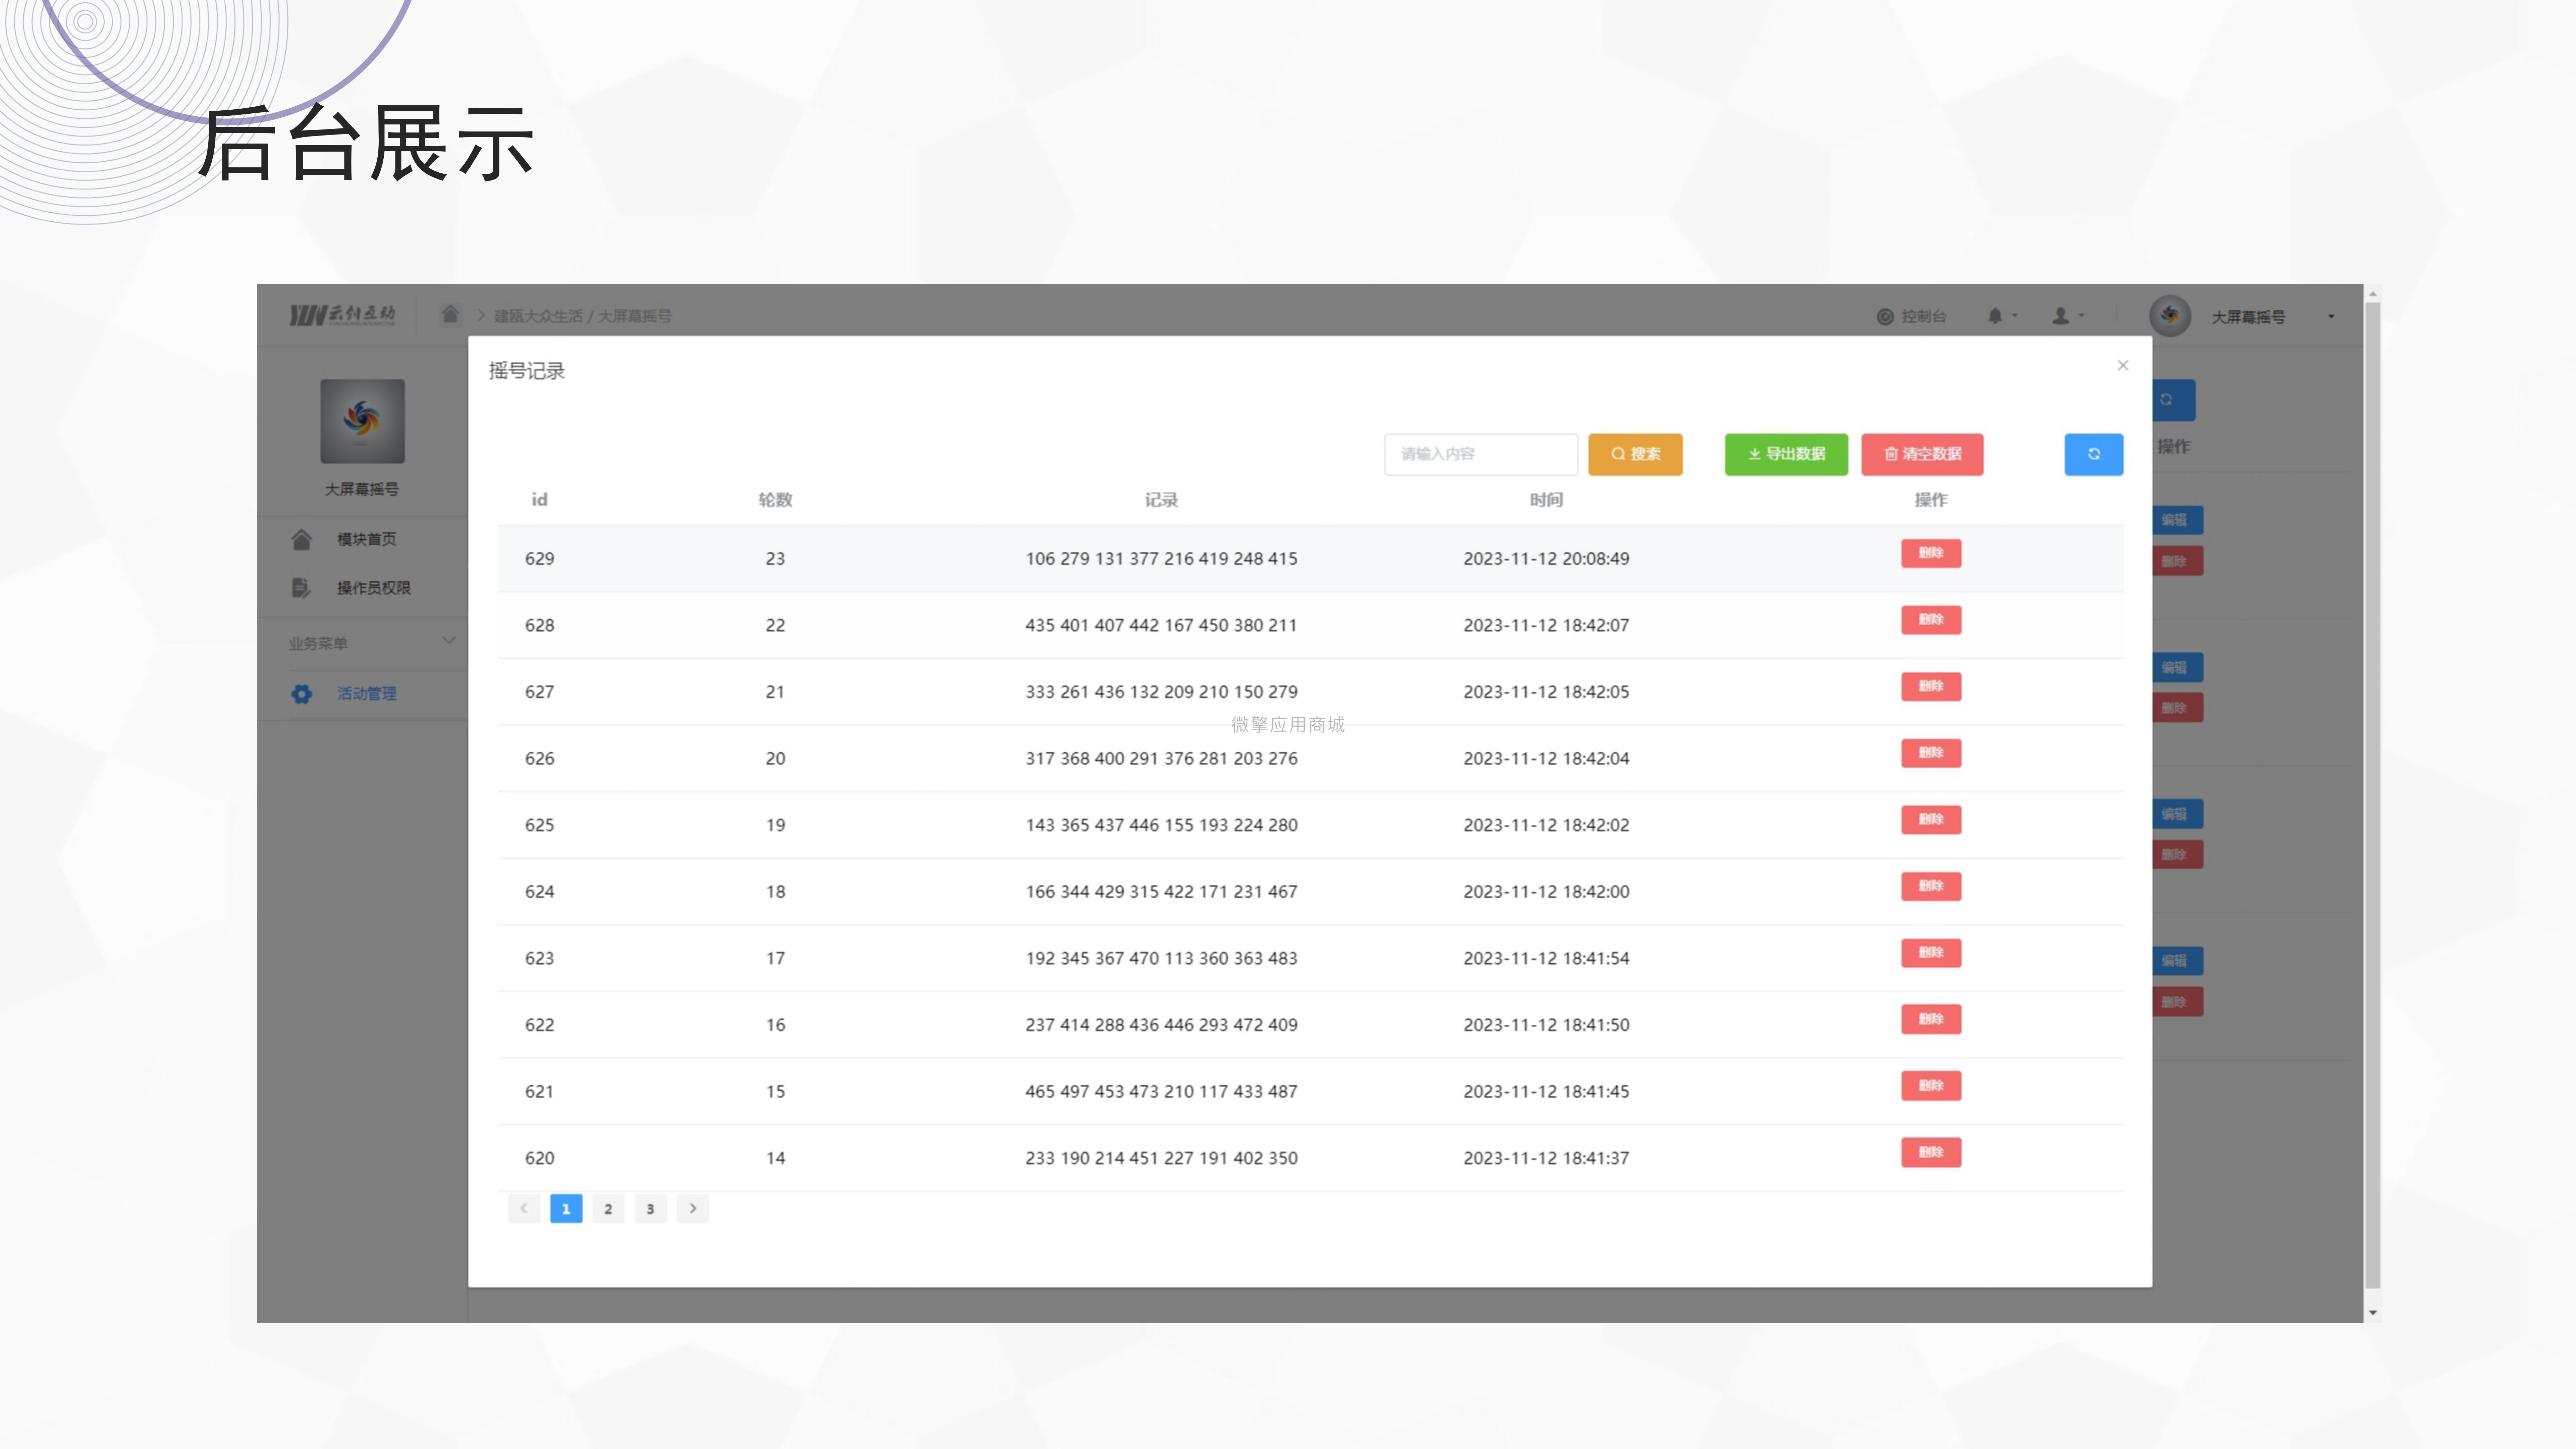Screen dimensions: 2576x1449
Task: Click the 时间 column header
Action: click(x=1546, y=500)
